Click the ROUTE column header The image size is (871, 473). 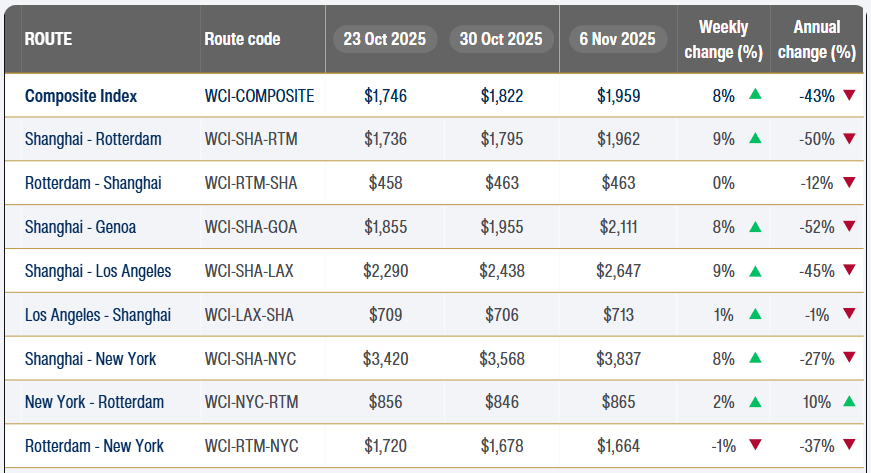point(48,39)
